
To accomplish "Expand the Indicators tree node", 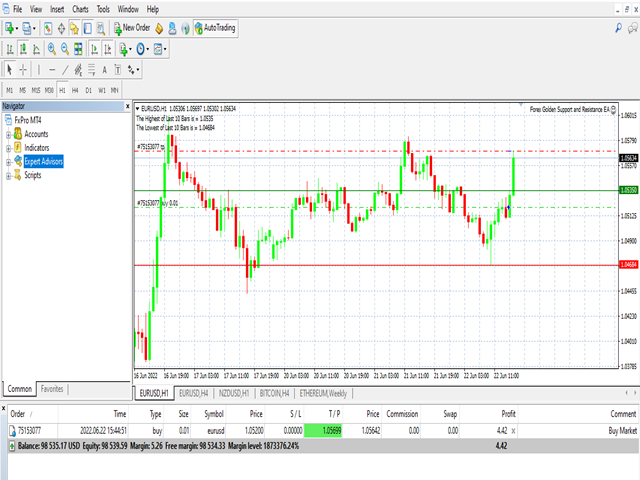I will [x=8, y=148].
